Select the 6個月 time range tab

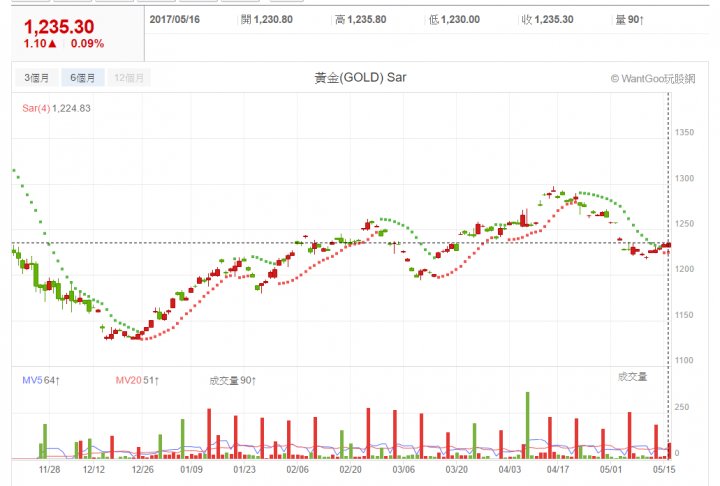(83, 78)
